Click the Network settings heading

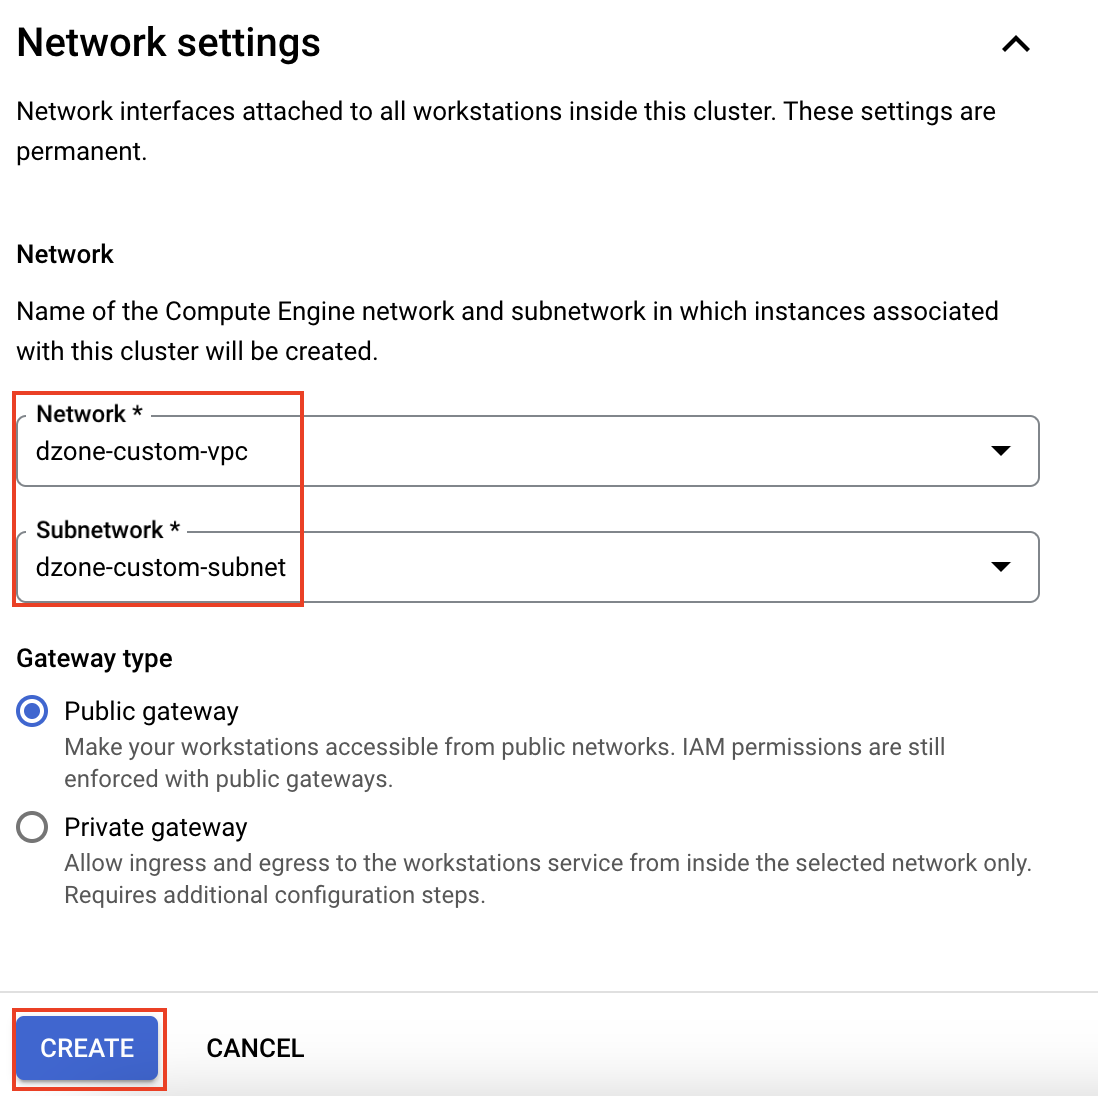pyautogui.click(x=167, y=42)
